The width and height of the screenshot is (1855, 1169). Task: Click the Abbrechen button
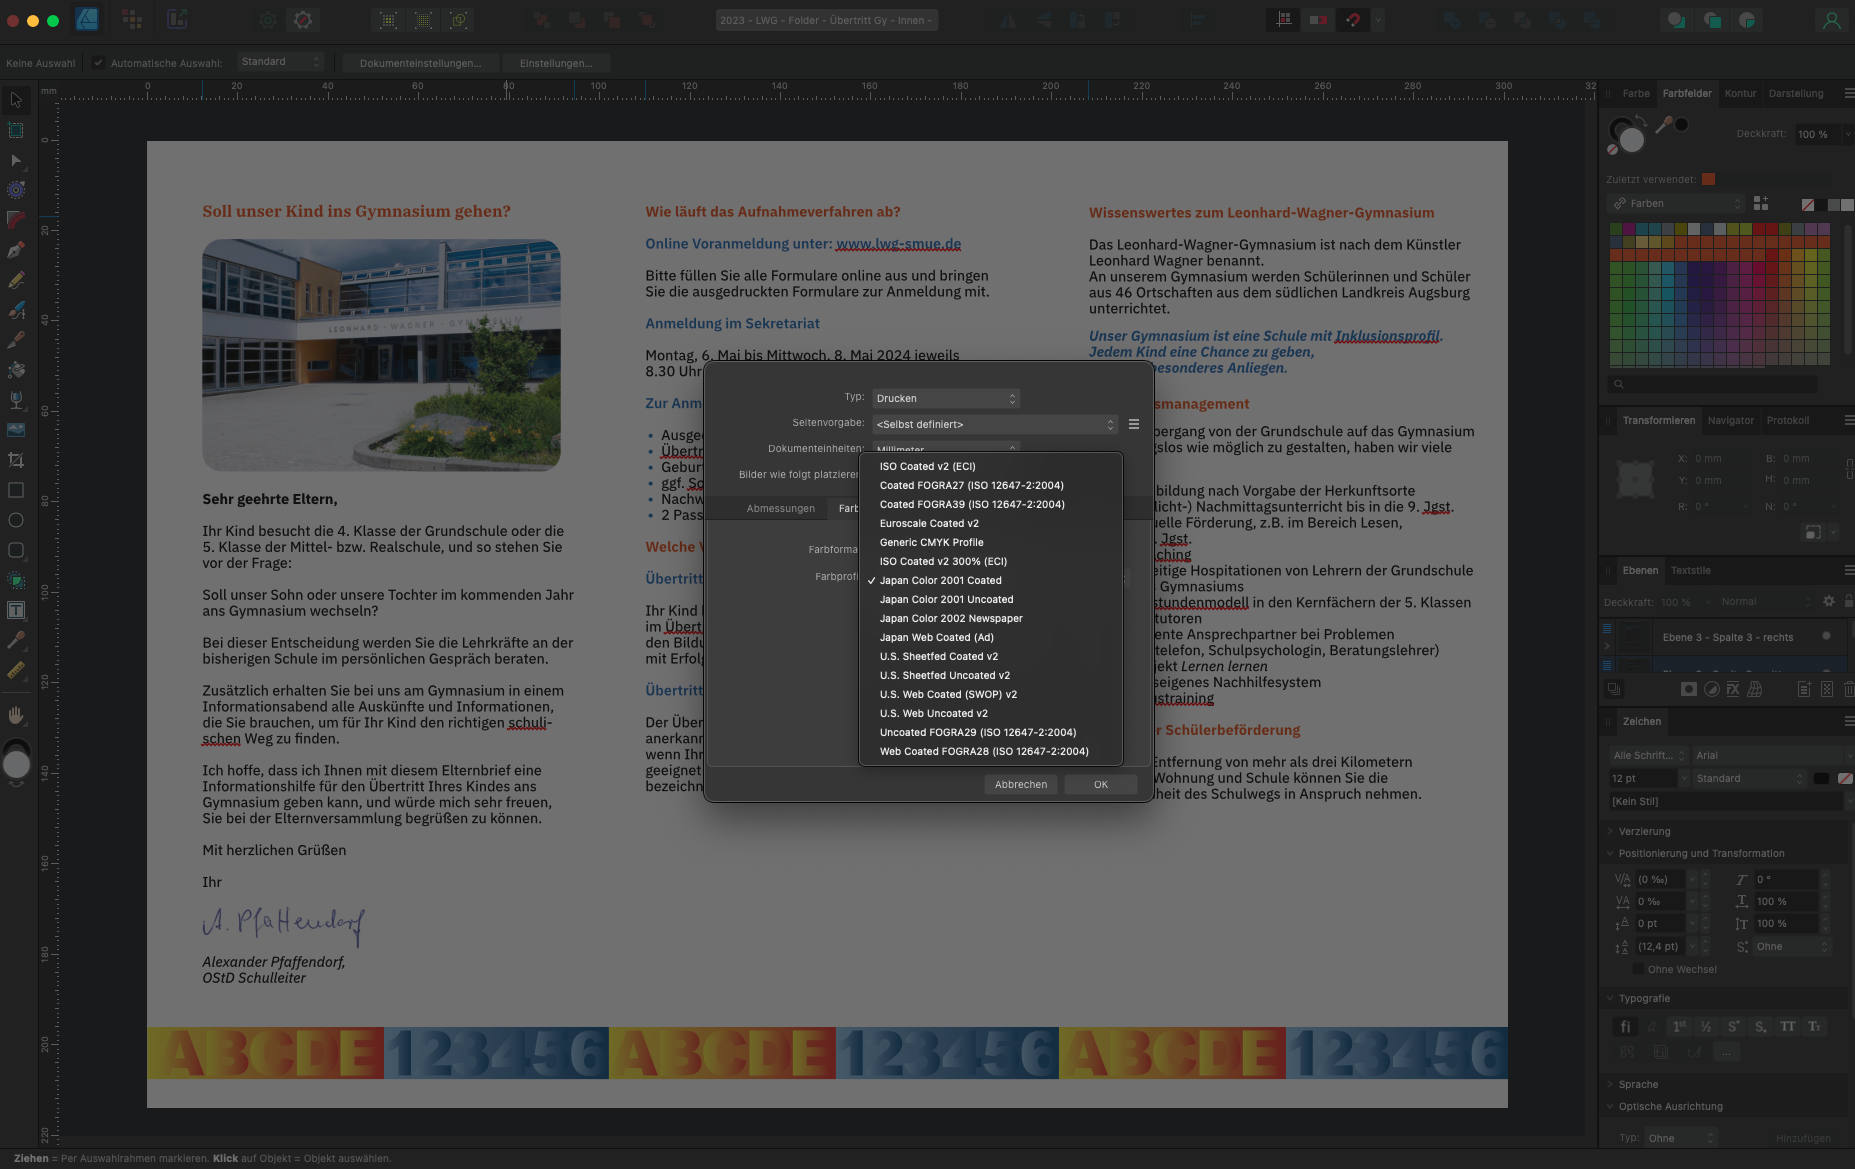tap(1020, 784)
